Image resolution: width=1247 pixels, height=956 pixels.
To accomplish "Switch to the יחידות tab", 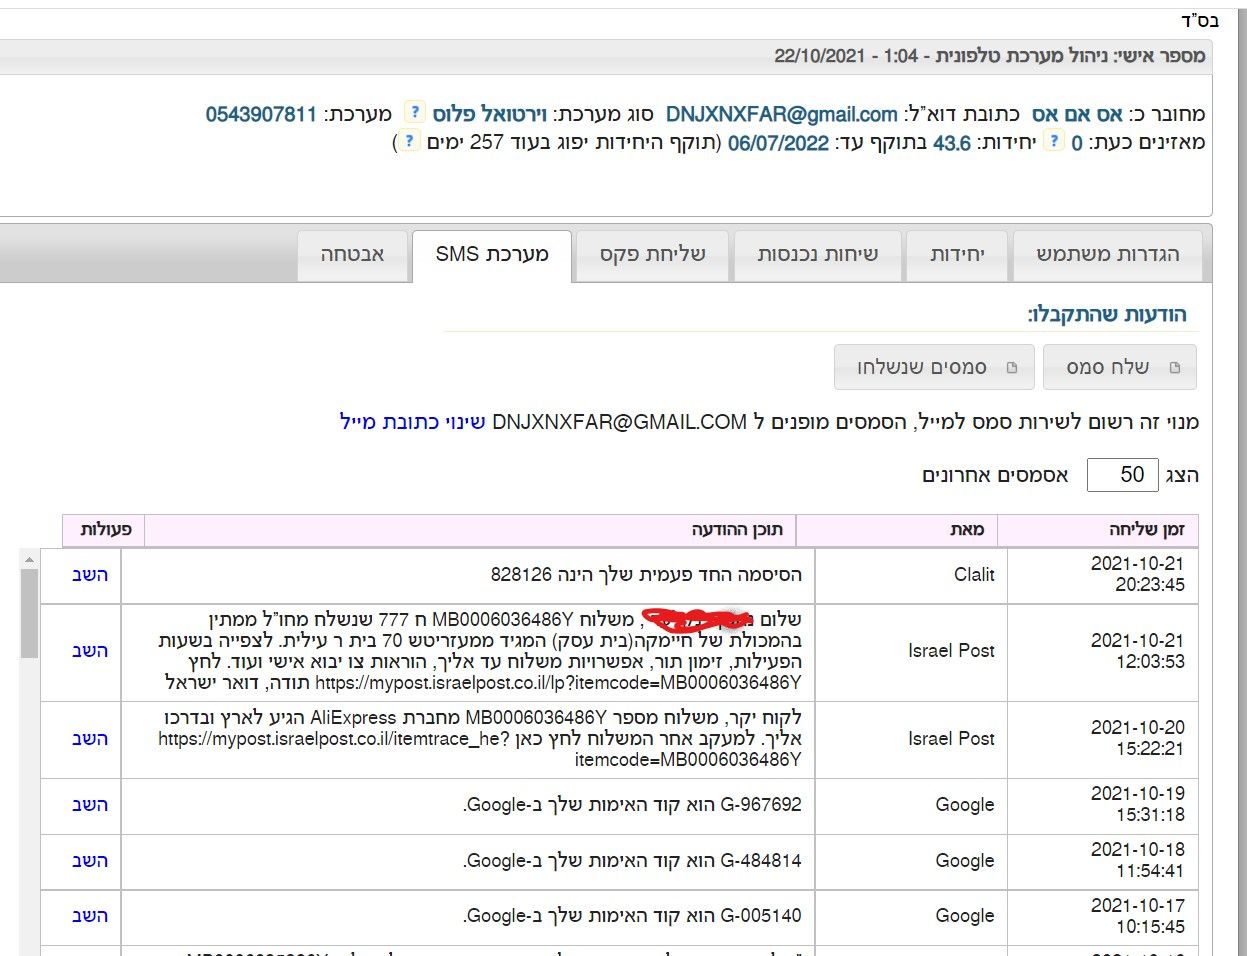I will pos(957,255).
